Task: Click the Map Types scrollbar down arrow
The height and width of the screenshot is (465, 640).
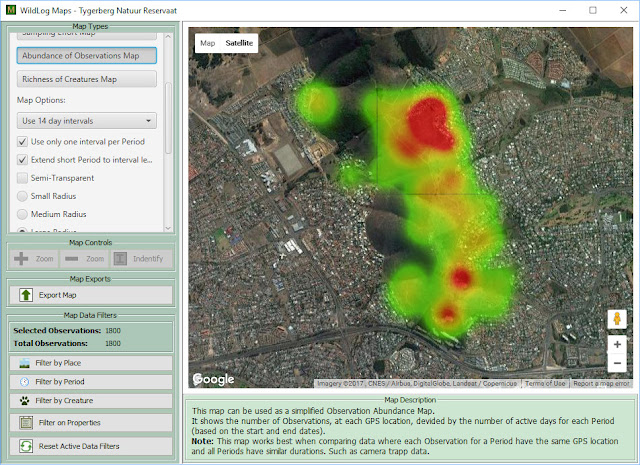Action: click(168, 228)
